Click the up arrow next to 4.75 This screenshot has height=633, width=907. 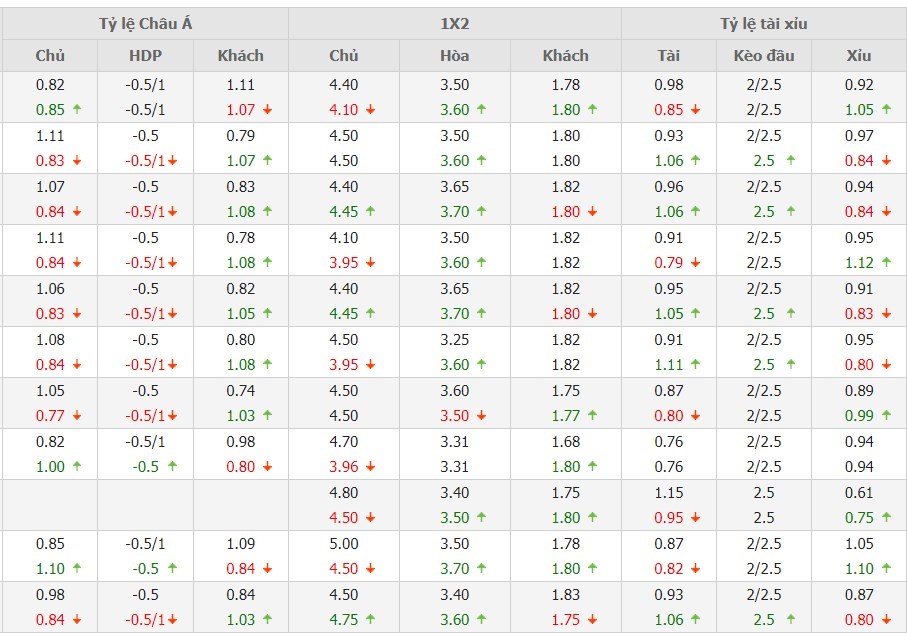pyautogui.click(x=371, y=620)
